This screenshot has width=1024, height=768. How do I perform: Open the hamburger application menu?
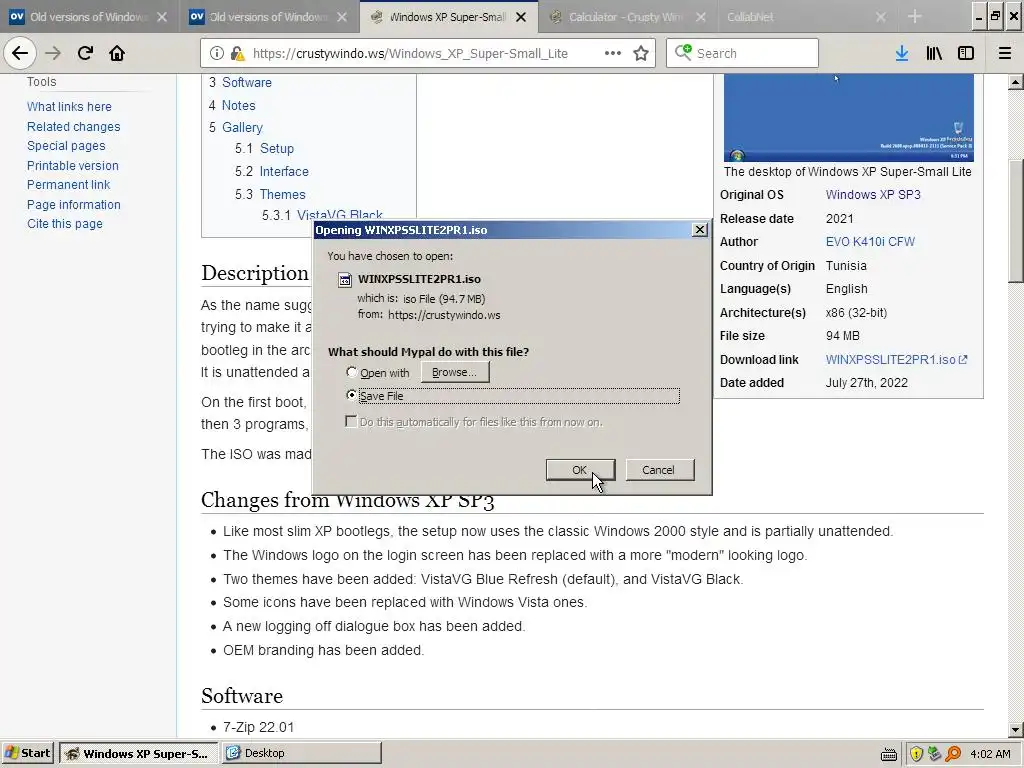pos(1005,53)
